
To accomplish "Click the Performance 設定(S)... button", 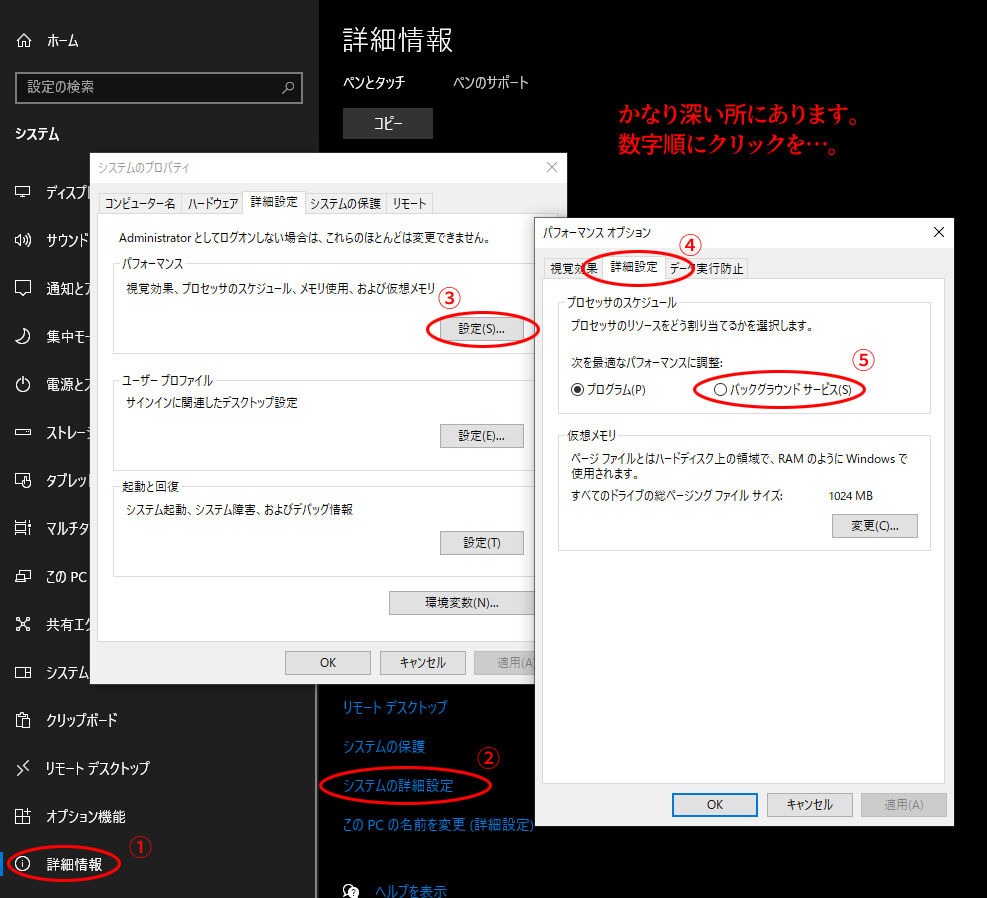I will click(x=482, y=328).
